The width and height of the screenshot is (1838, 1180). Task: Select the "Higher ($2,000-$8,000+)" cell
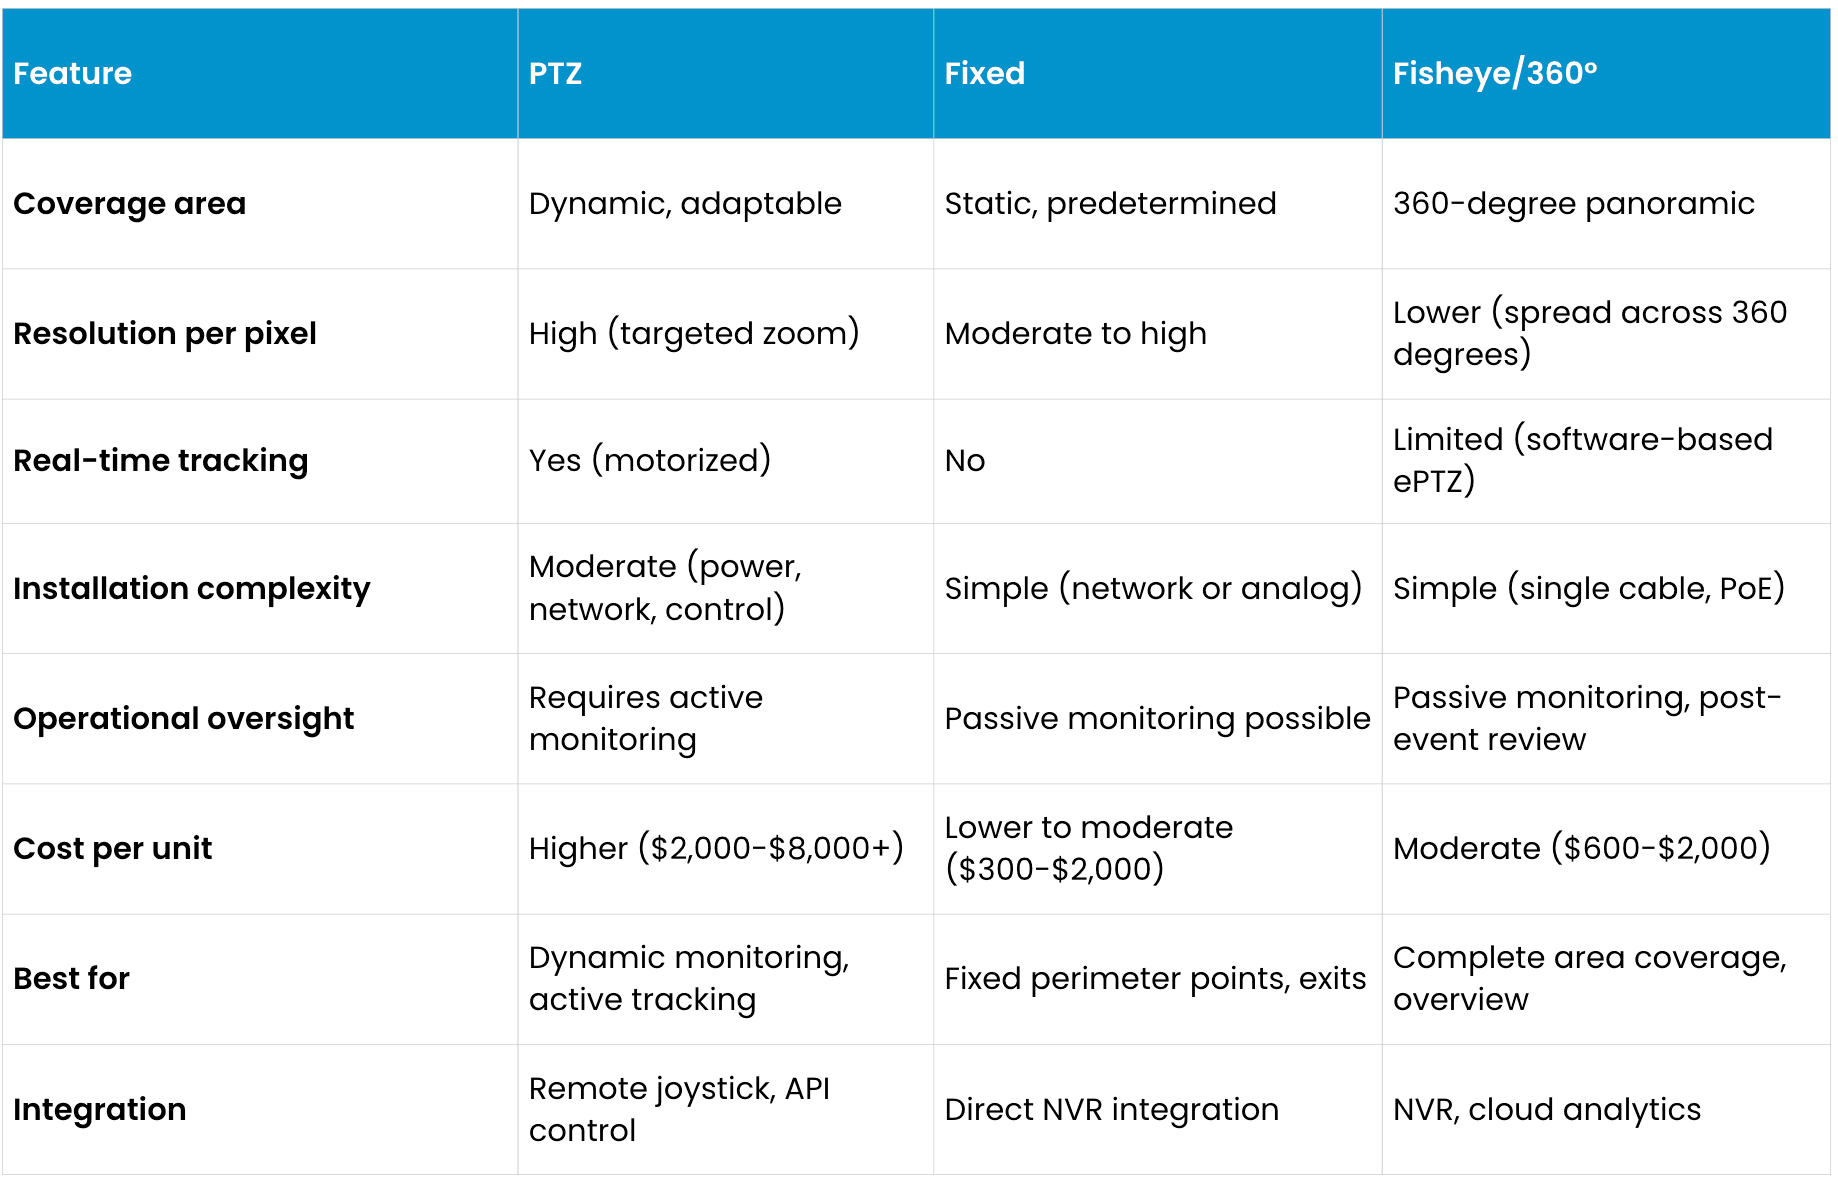click(716, 848)
